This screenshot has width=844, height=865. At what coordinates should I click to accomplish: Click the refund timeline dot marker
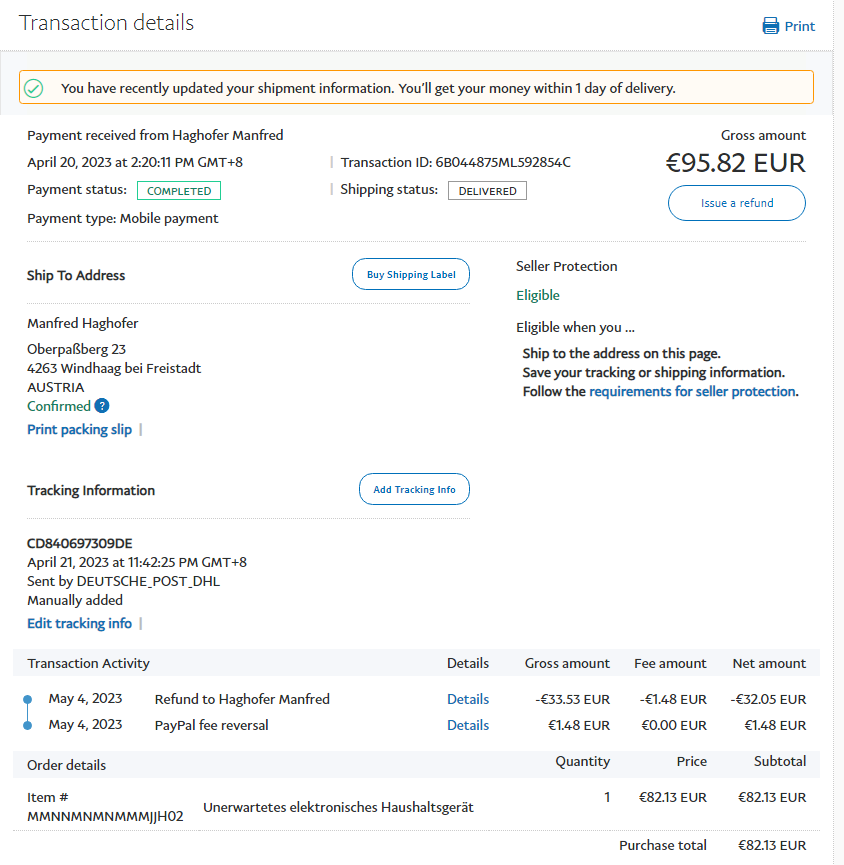coord(27,700)
